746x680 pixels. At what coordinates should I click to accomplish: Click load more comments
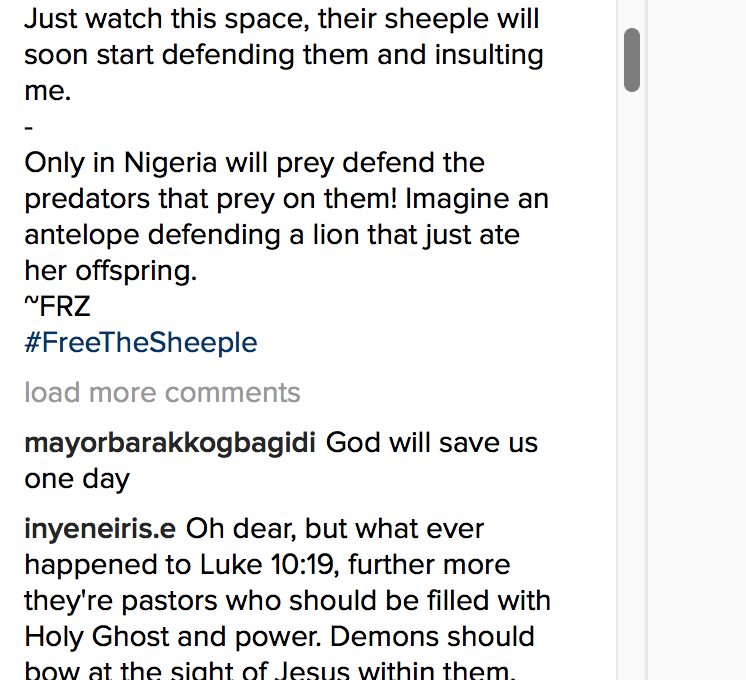(x=162, y=392)
